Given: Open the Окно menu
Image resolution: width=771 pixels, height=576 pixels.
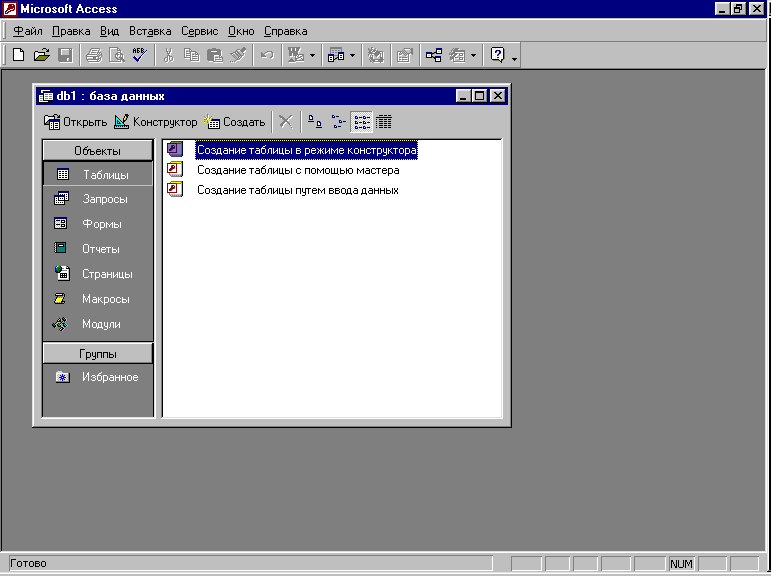Looking at the screenshot, I should pyautogui.click(x=241, y=31).
